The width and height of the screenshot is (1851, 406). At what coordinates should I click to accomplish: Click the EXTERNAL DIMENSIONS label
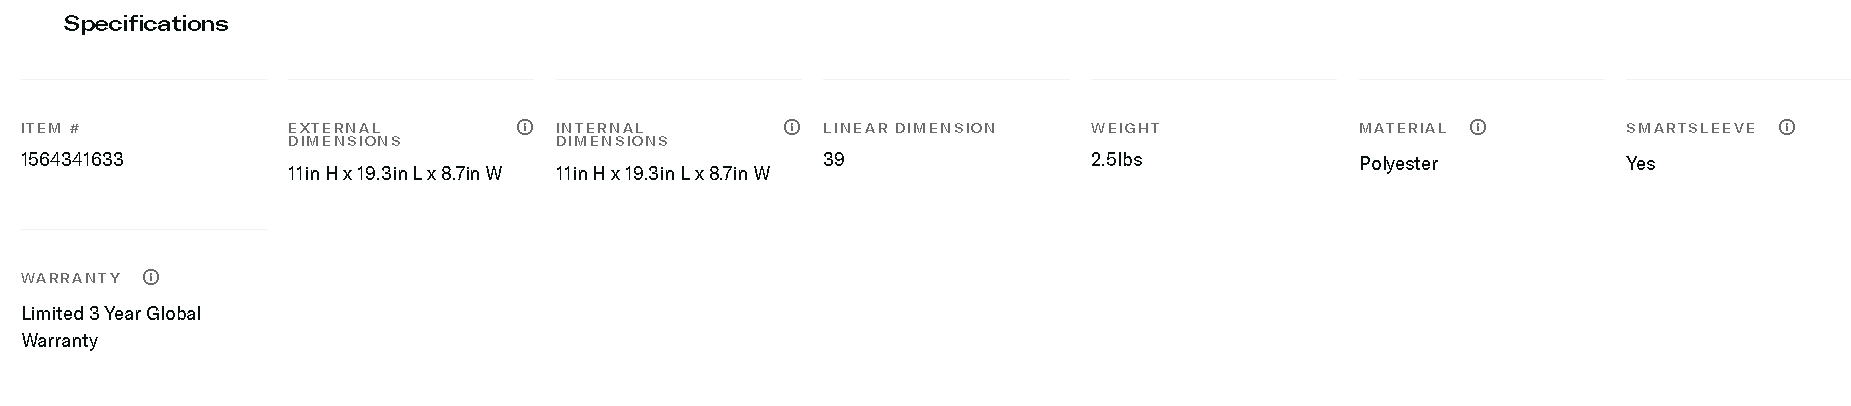coord(344,134)
